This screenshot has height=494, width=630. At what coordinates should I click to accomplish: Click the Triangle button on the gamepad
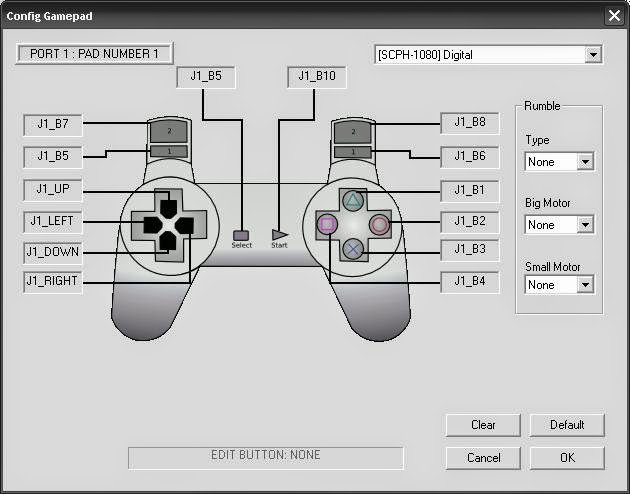tap(353, 200)
